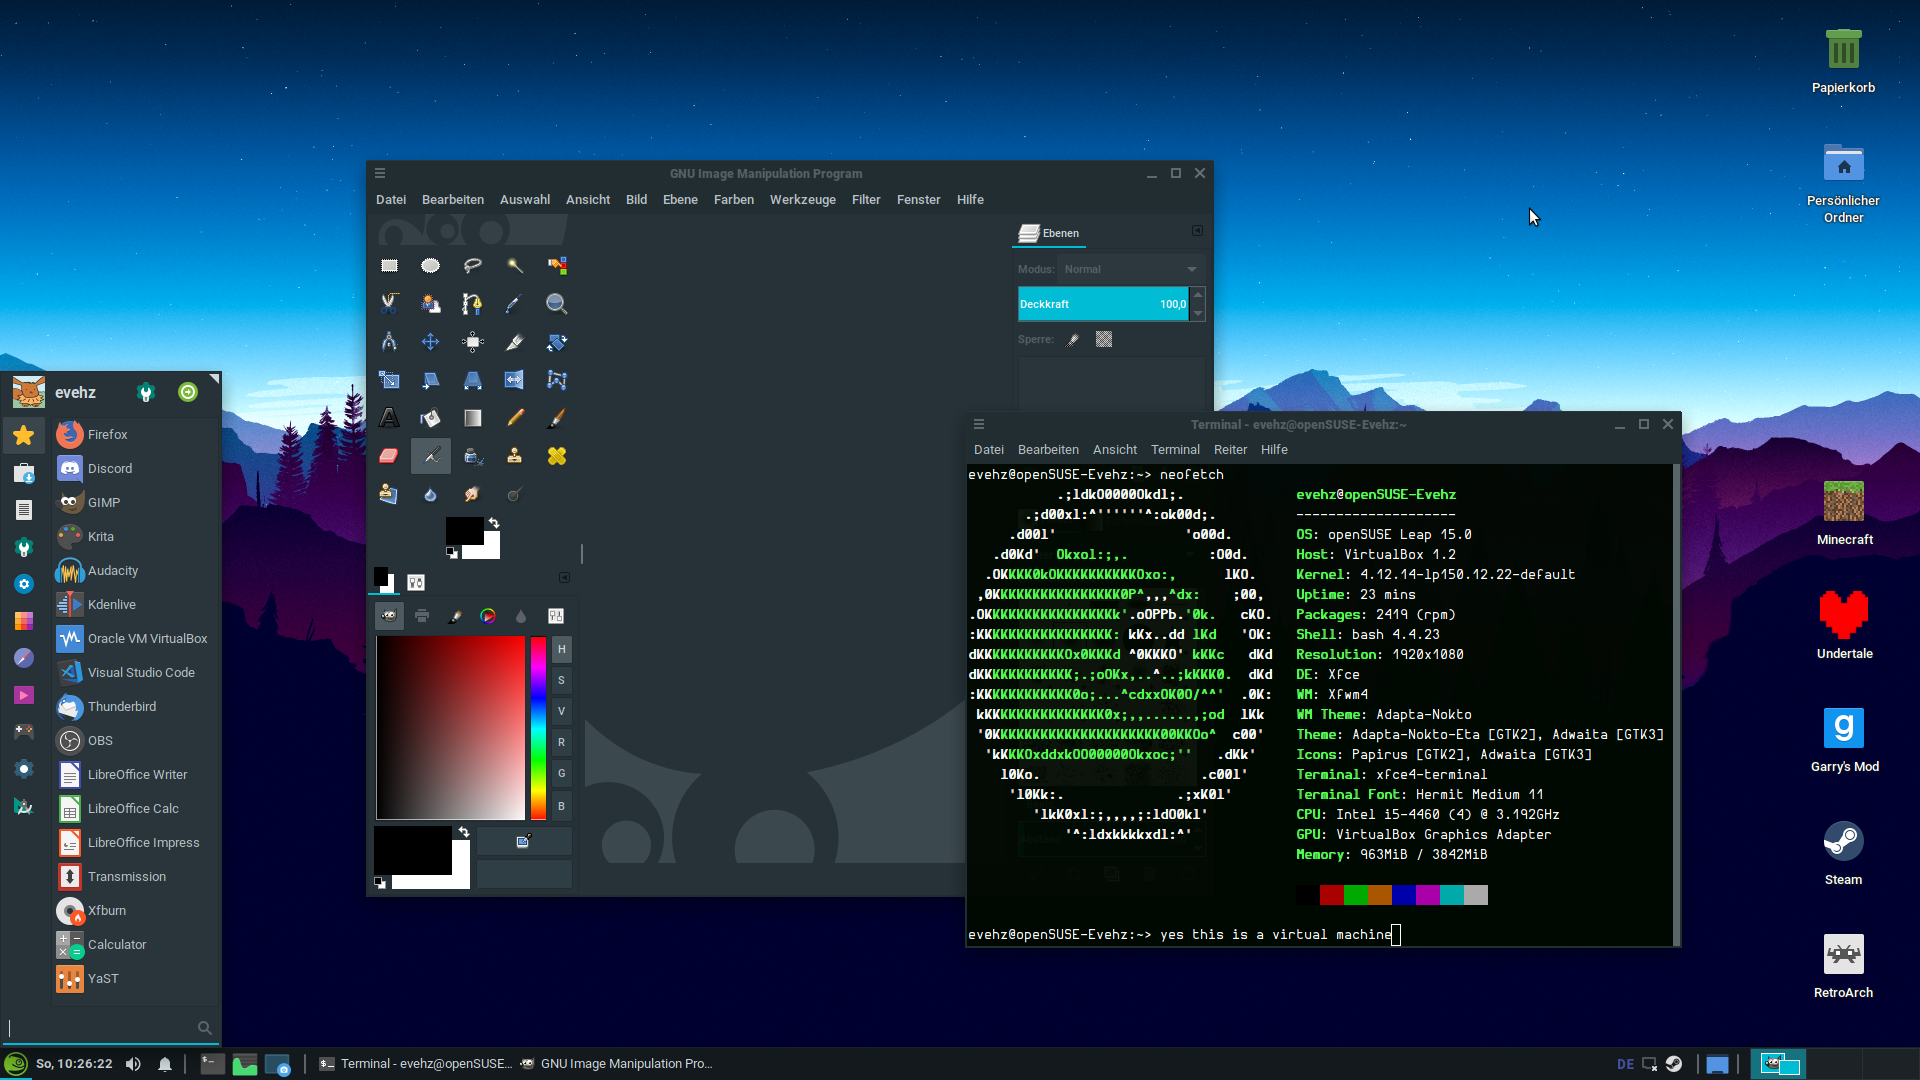The image size is (1920, 1080).
Task: Select the Paths tool in GIMP toolbox
Action: click(x=473, y=304)
